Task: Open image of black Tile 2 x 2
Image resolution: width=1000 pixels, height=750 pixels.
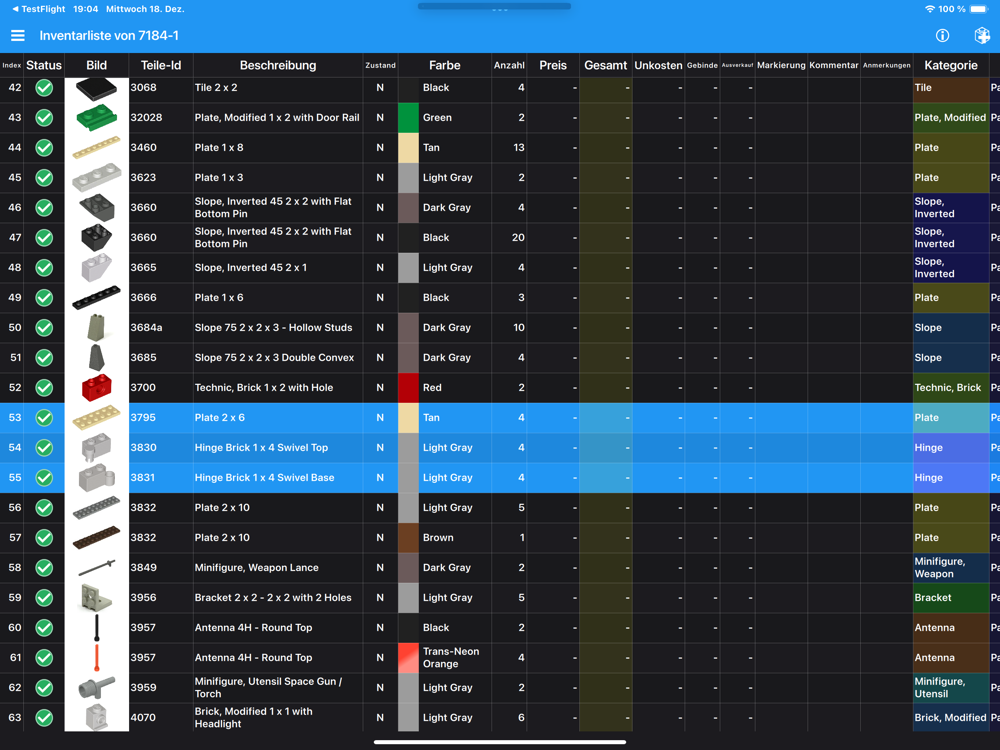Action: click(x=96, y=88)
